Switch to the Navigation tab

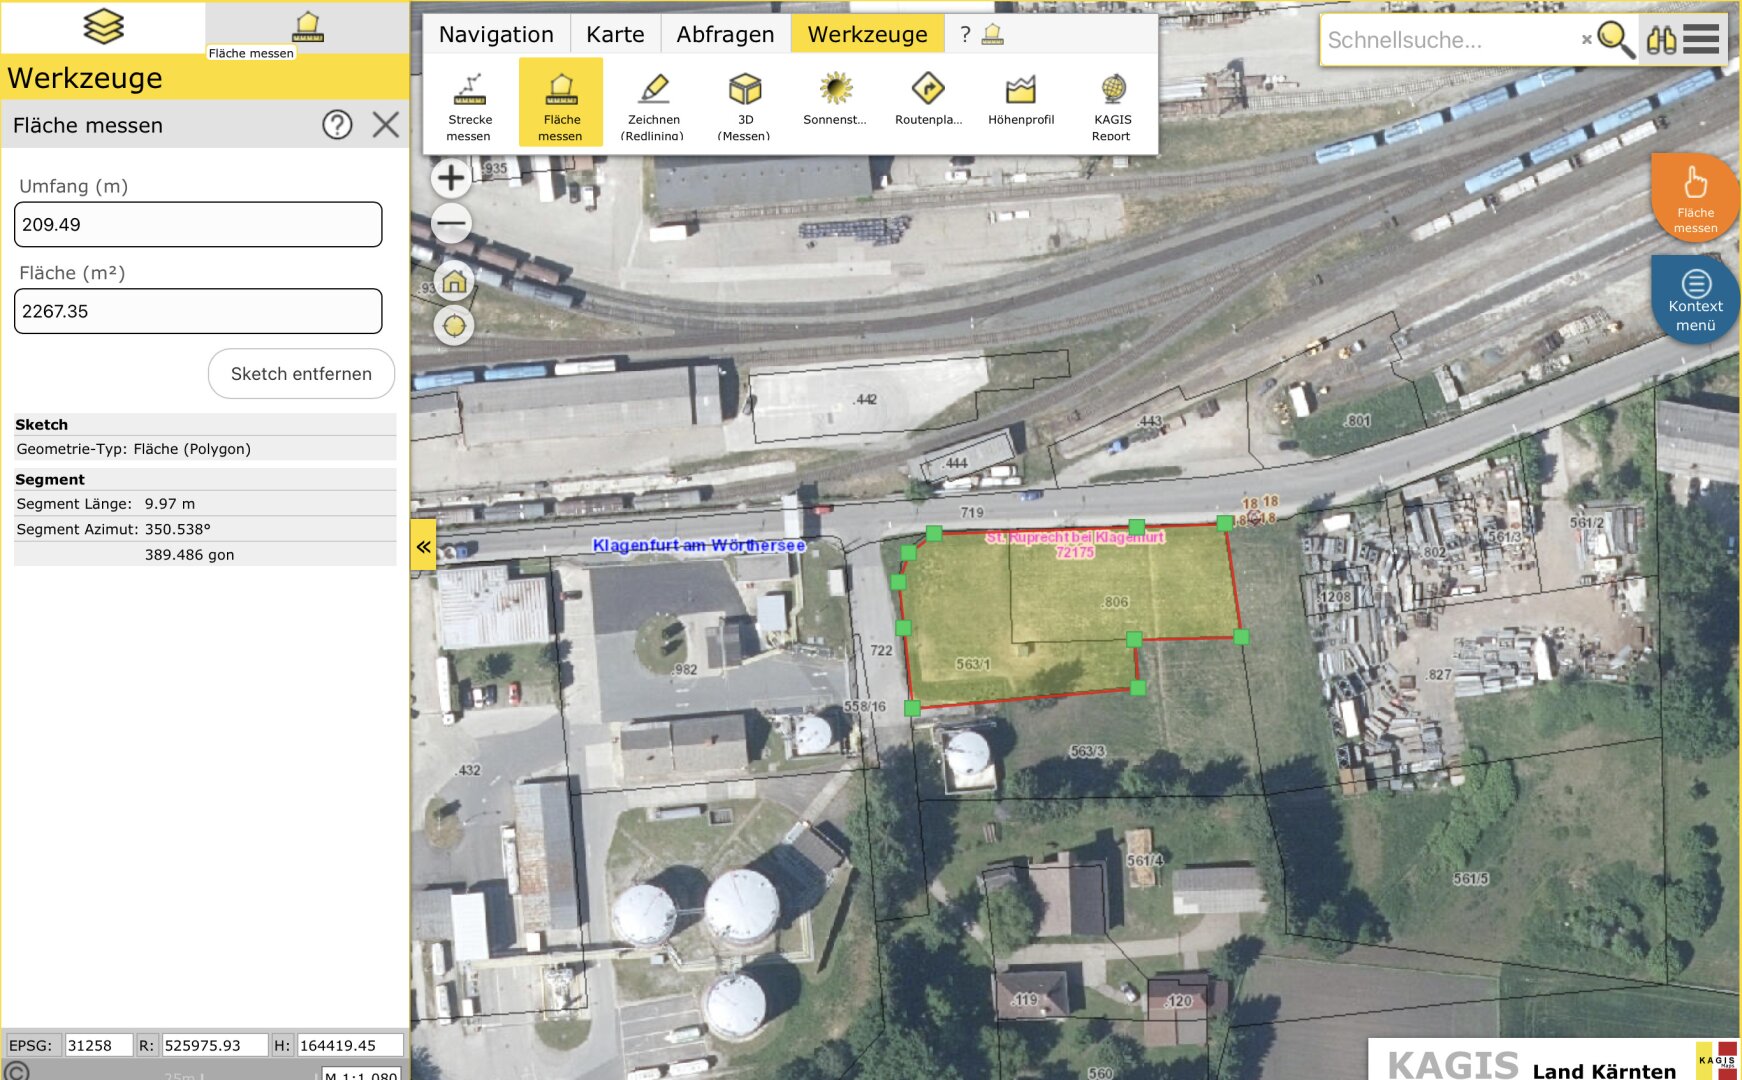tap(496, 34)
